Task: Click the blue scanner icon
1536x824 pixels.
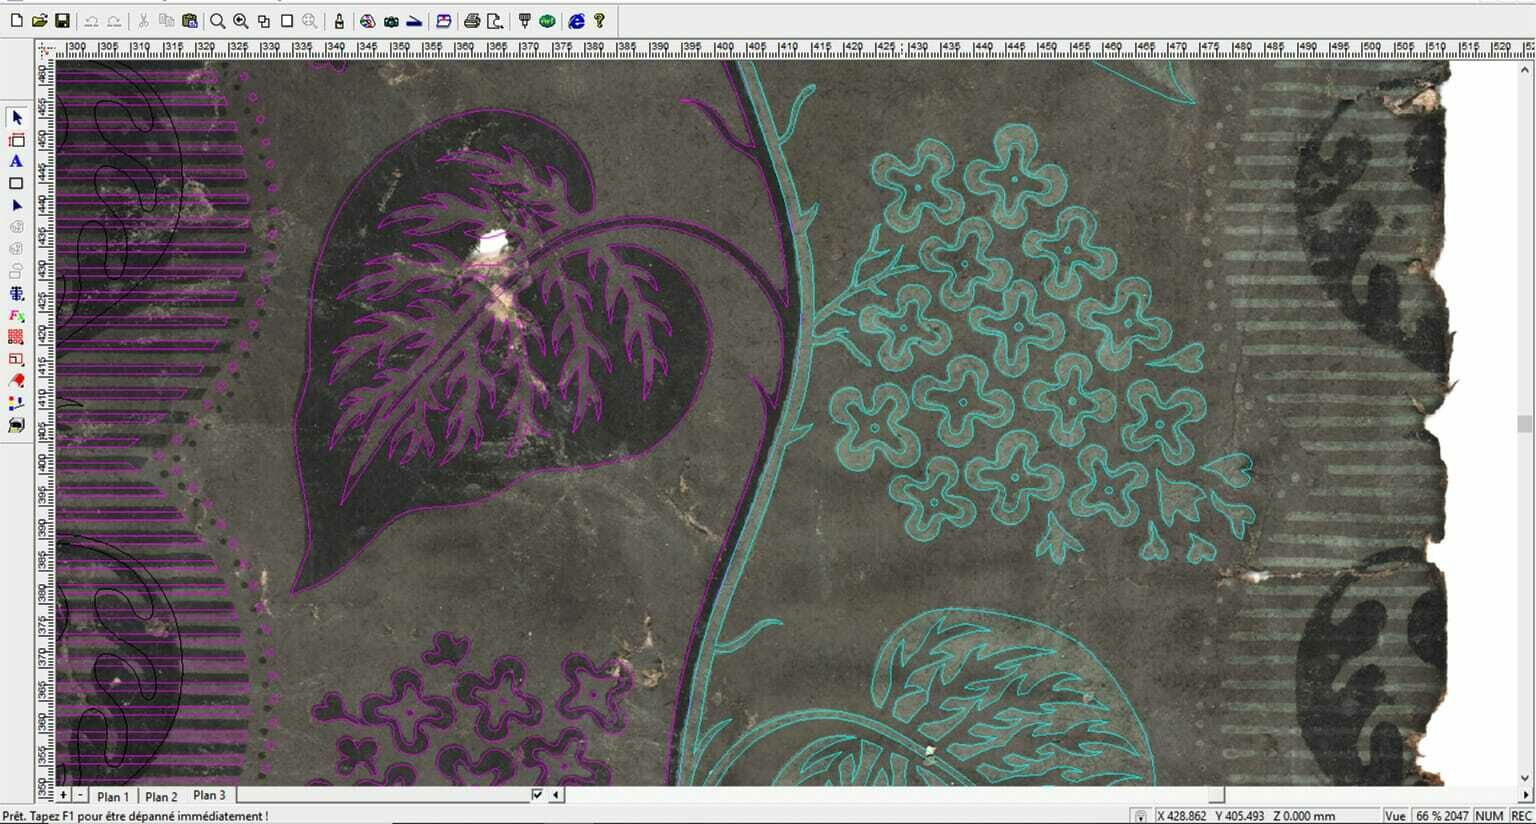Action: tap(414, 21)
